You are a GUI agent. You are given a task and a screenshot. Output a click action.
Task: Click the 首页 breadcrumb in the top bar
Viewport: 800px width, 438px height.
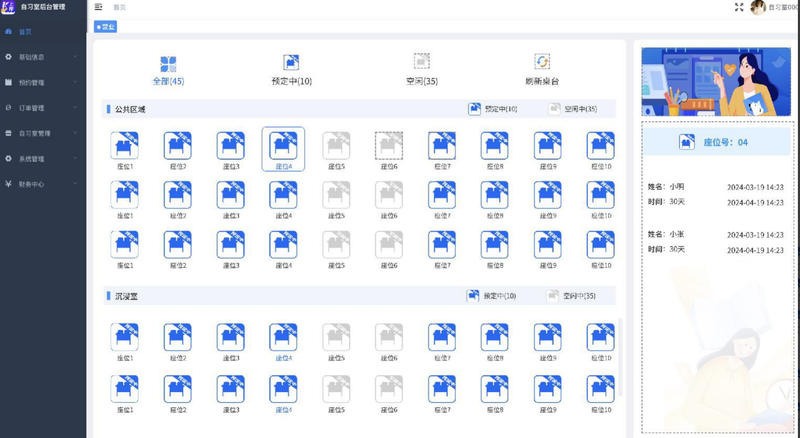(119, 7)
